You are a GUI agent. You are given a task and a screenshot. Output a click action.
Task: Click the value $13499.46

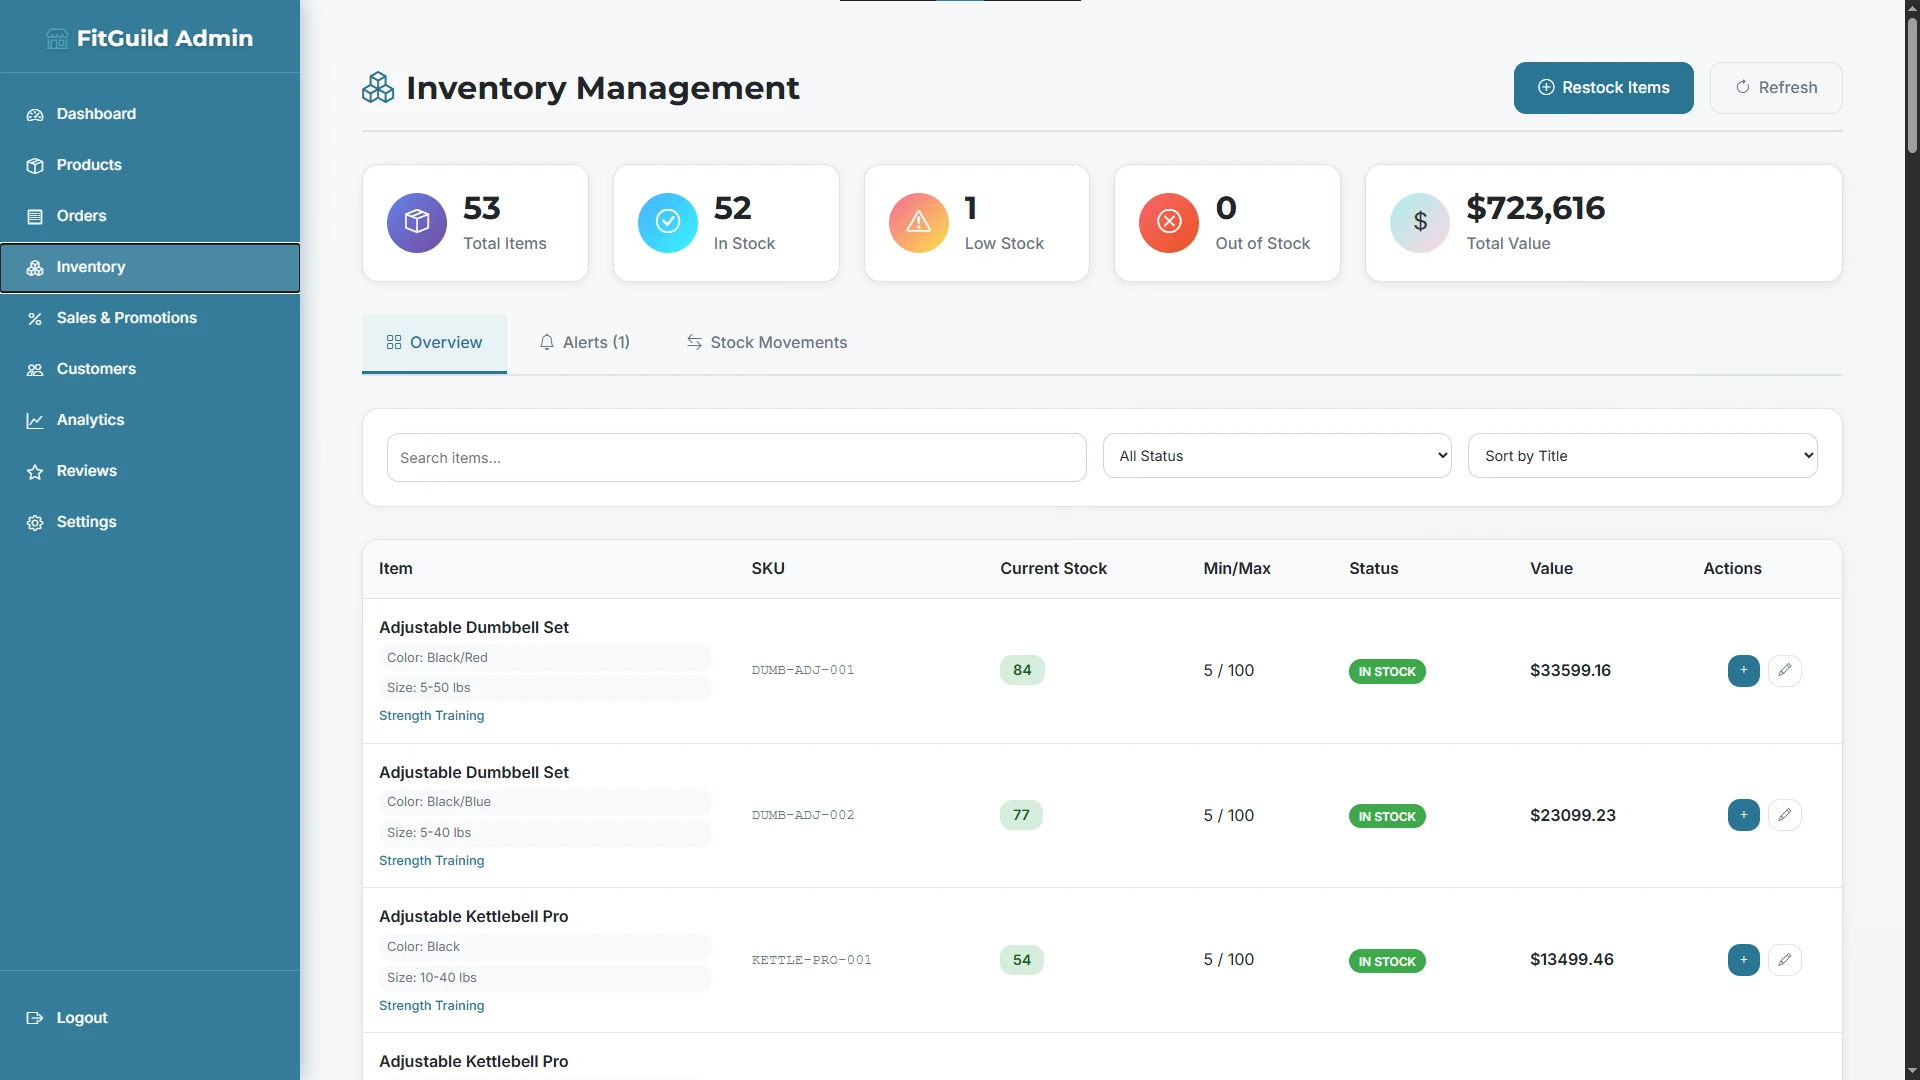pos(1572,960)
